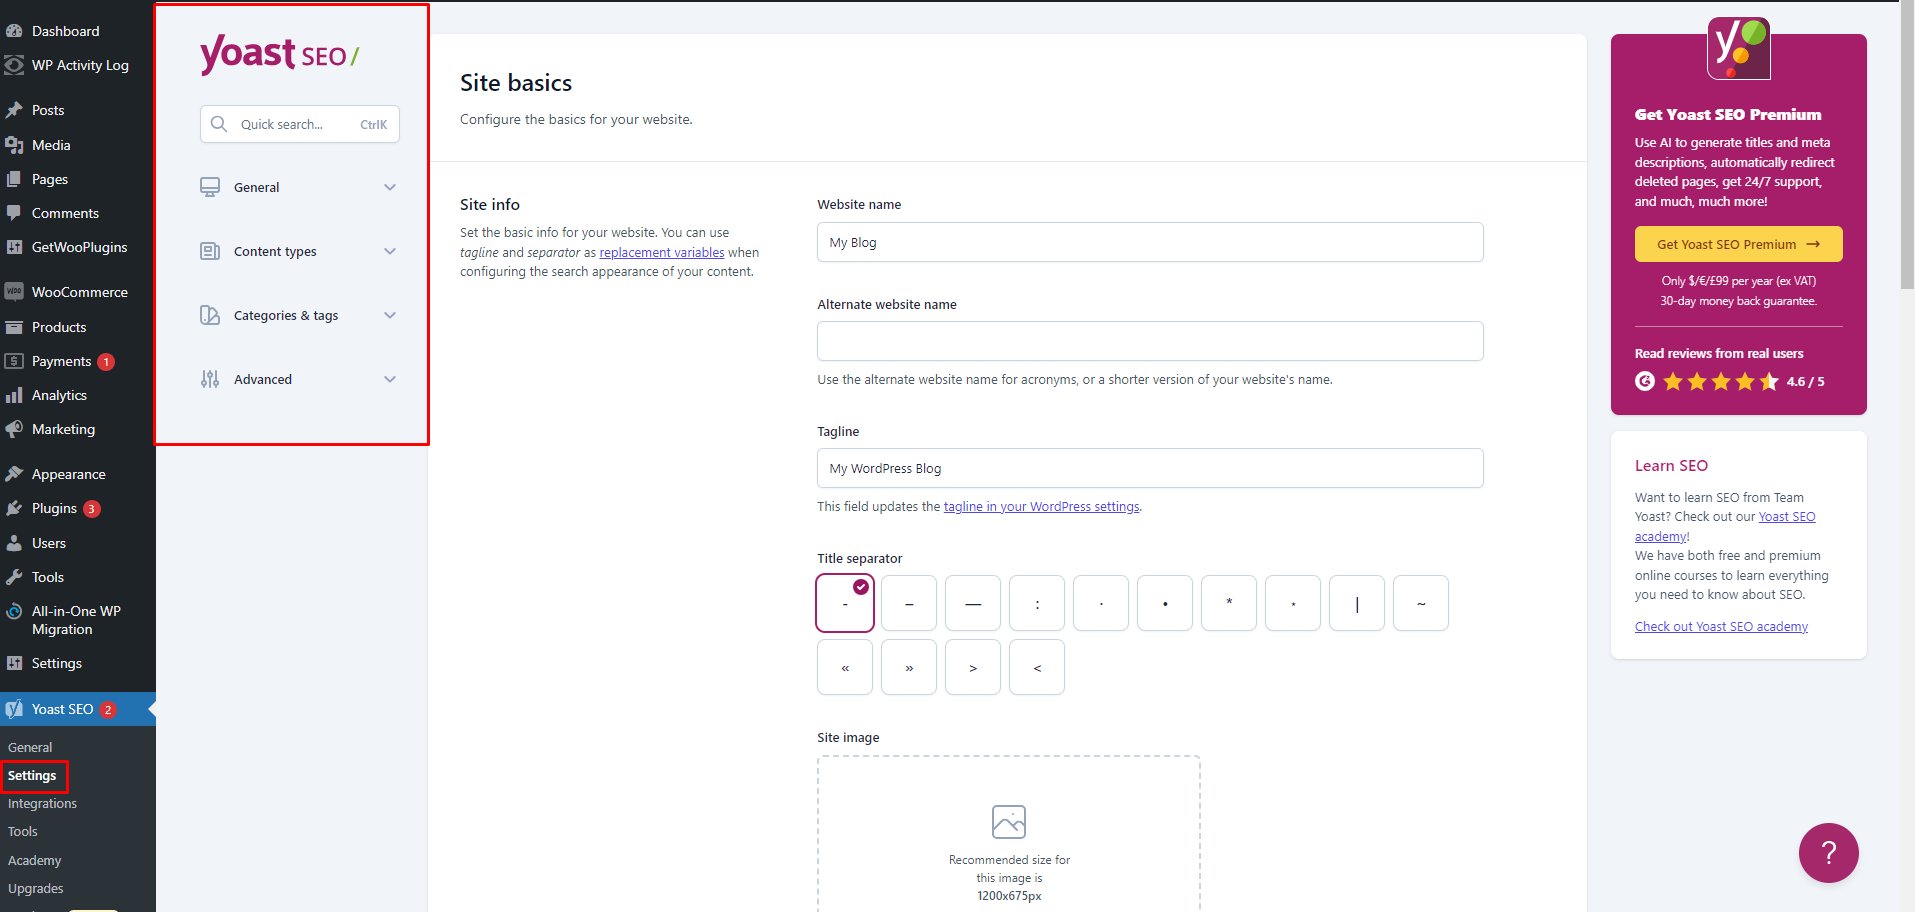Click the Get Yoast SEO Premium button
Screen dimensions: 1915x912
tap(1738, 244)
